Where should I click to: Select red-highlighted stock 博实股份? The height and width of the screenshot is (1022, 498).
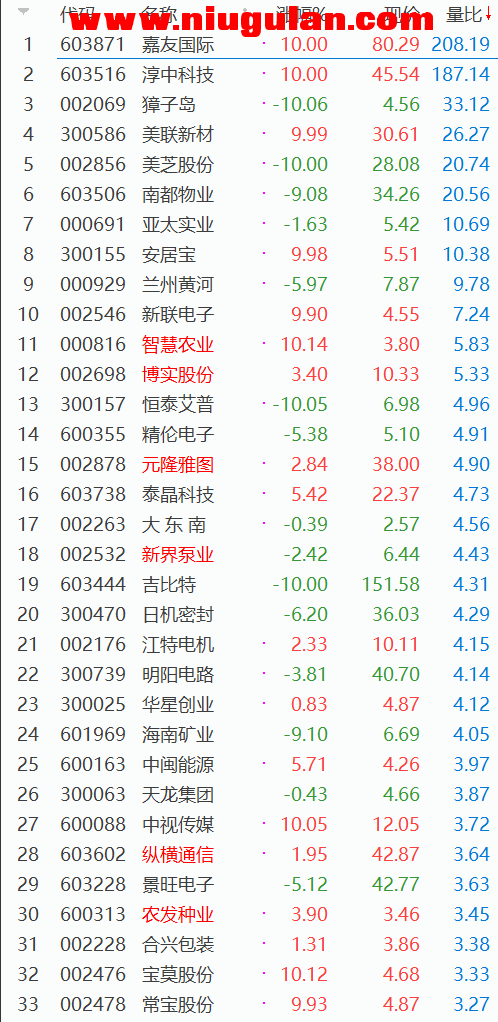(178, 375)
